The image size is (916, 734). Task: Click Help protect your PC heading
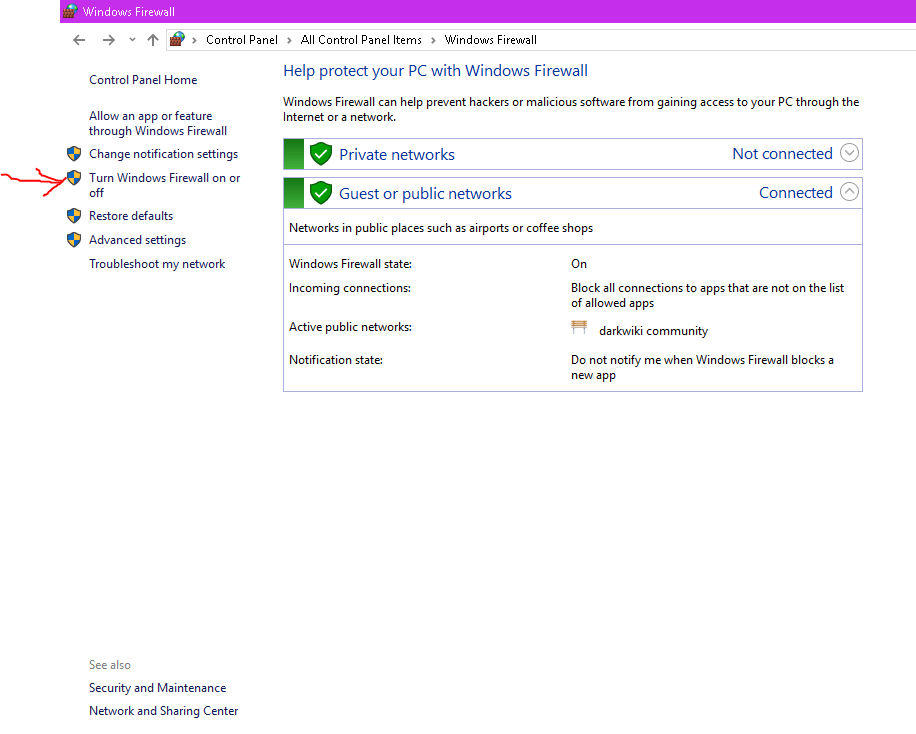coord(435,71)
